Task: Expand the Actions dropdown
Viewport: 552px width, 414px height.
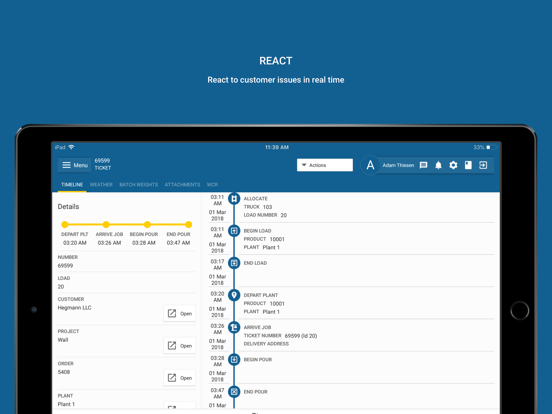Action: (x=325, y=165)
